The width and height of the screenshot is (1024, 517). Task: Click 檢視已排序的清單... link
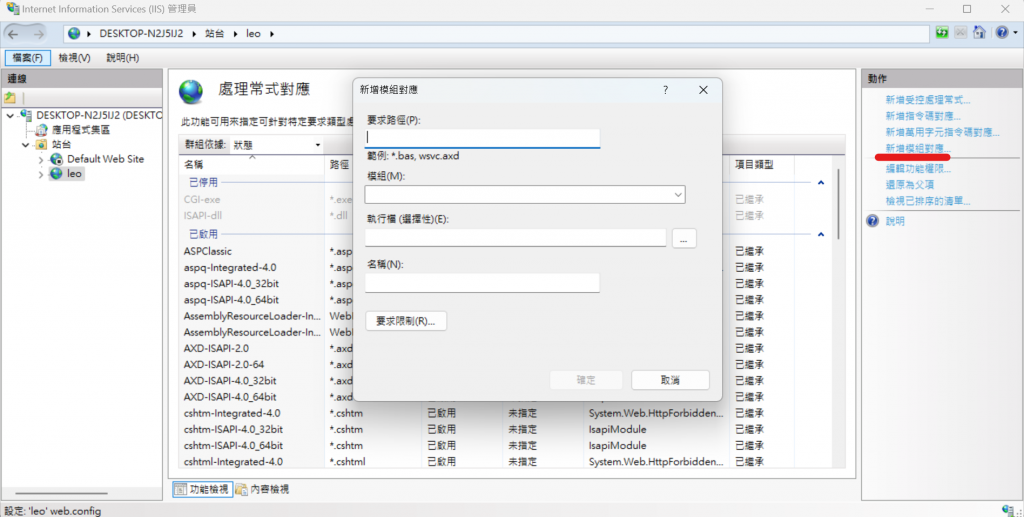click(927, 202)
